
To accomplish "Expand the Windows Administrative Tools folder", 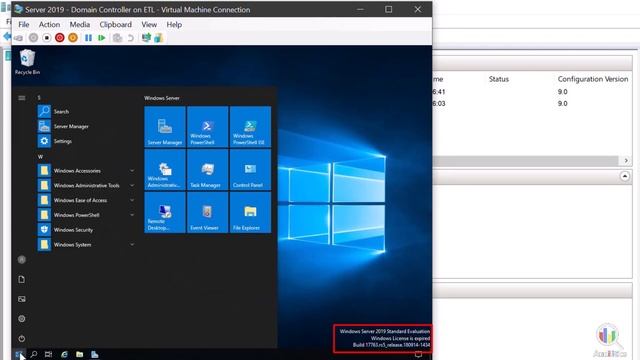I will click(x=86, y=185).
